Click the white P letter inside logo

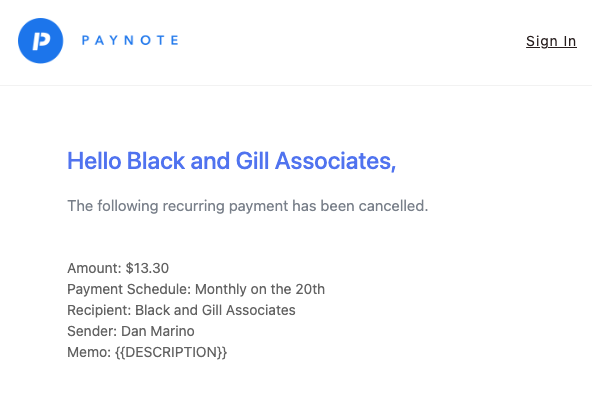(x=41, y=41)
